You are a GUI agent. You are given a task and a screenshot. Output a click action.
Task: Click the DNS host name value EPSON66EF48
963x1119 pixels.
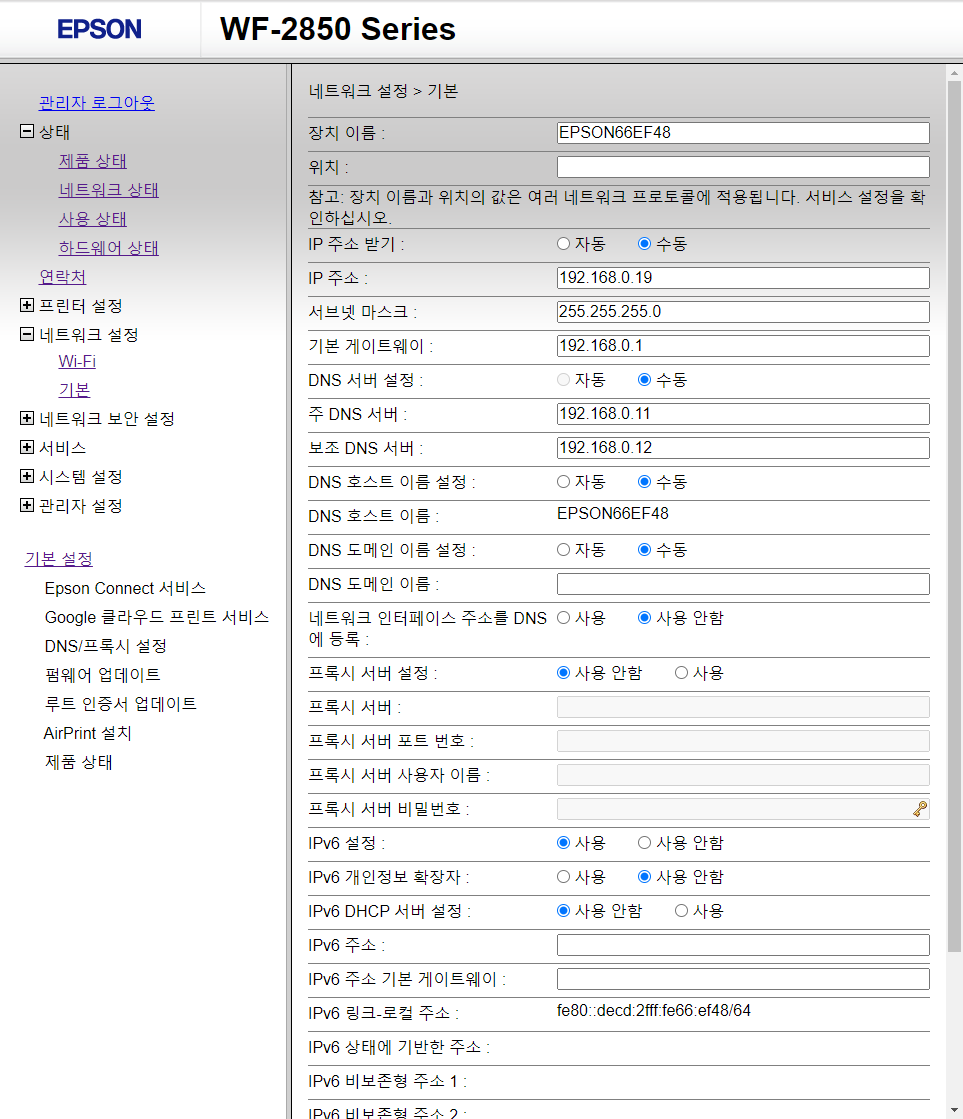[612, 514]
